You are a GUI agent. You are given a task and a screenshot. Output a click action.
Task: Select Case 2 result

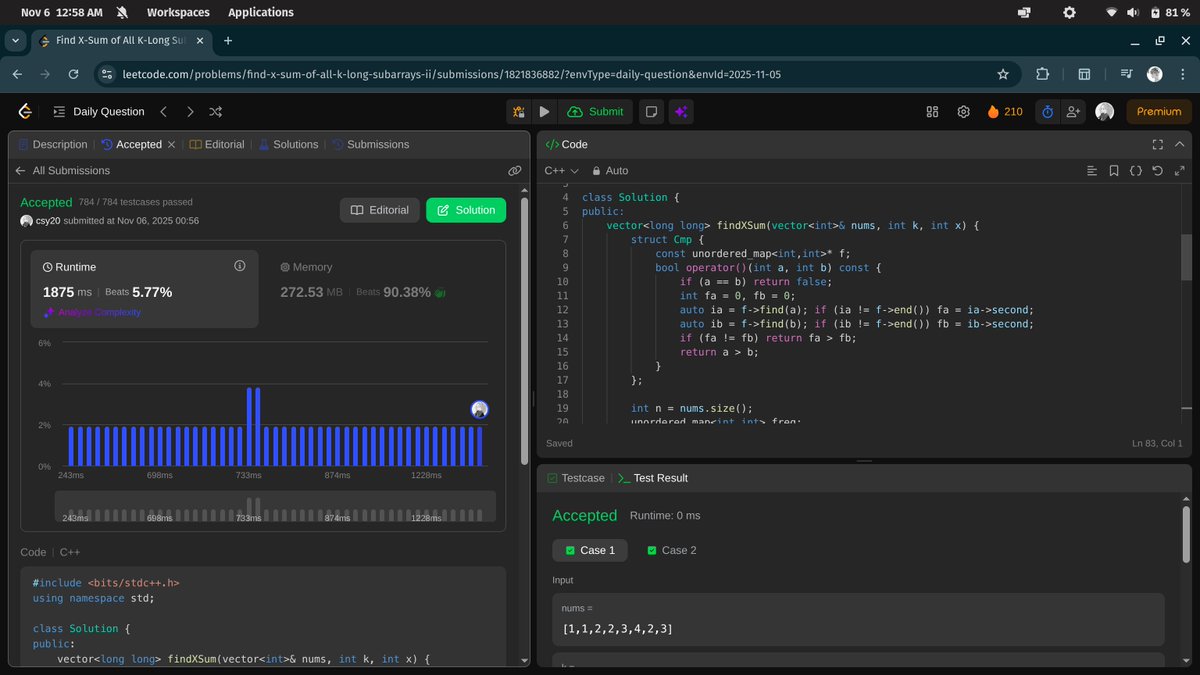click(x=672, y=550)
